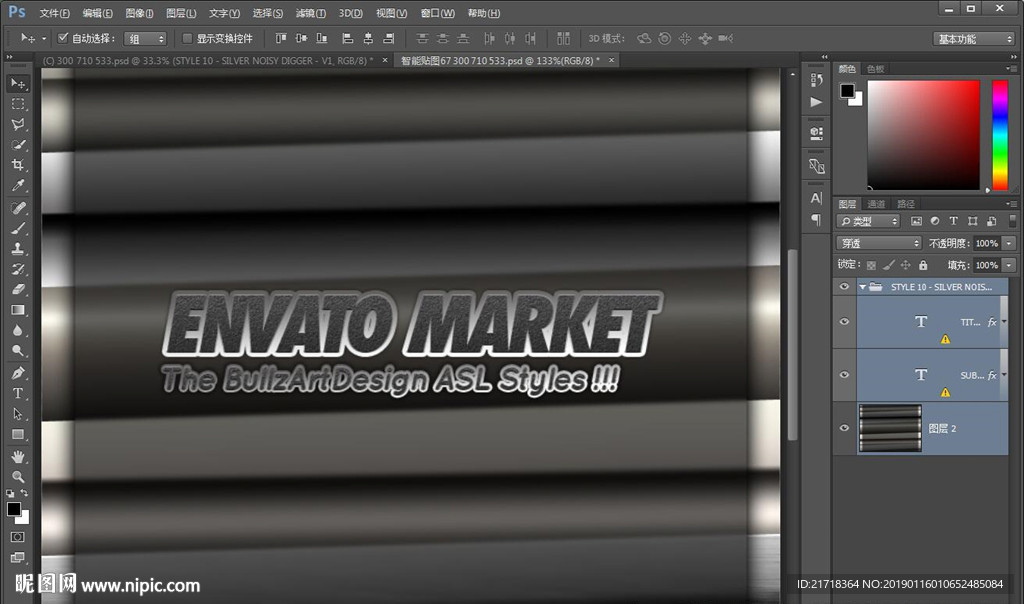Open the layer filter 类型 dropdown
This screenshot has height=604, width=1024.
click(x=868, y=221)
